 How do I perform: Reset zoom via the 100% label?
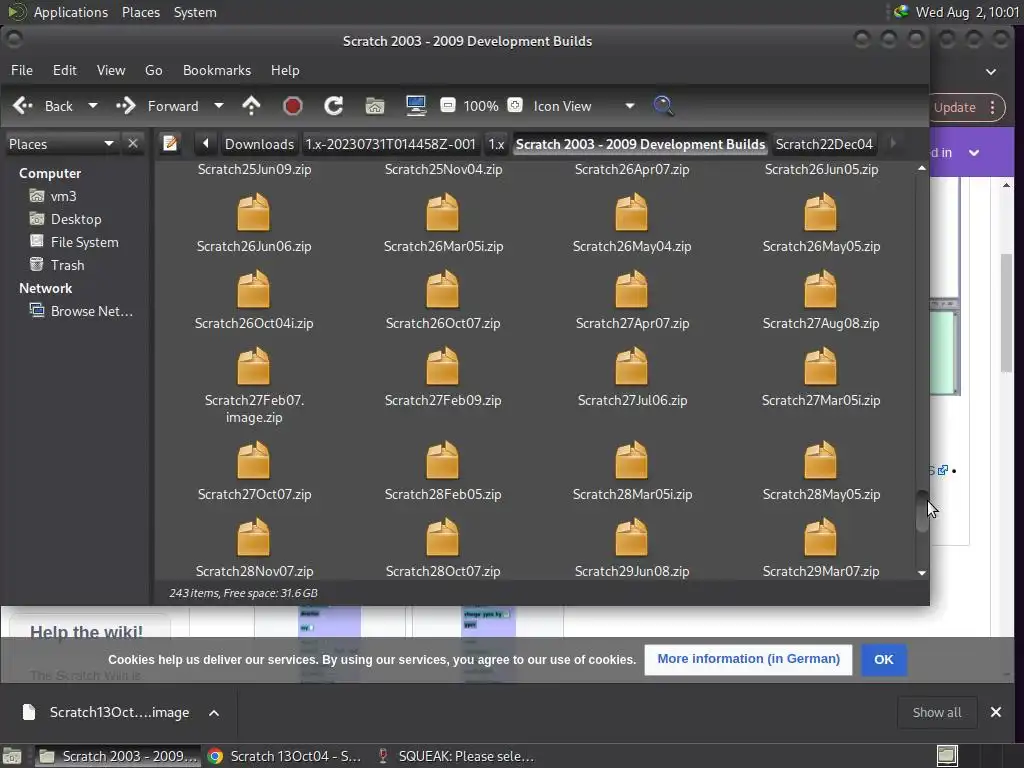click(x=481, y=106)
